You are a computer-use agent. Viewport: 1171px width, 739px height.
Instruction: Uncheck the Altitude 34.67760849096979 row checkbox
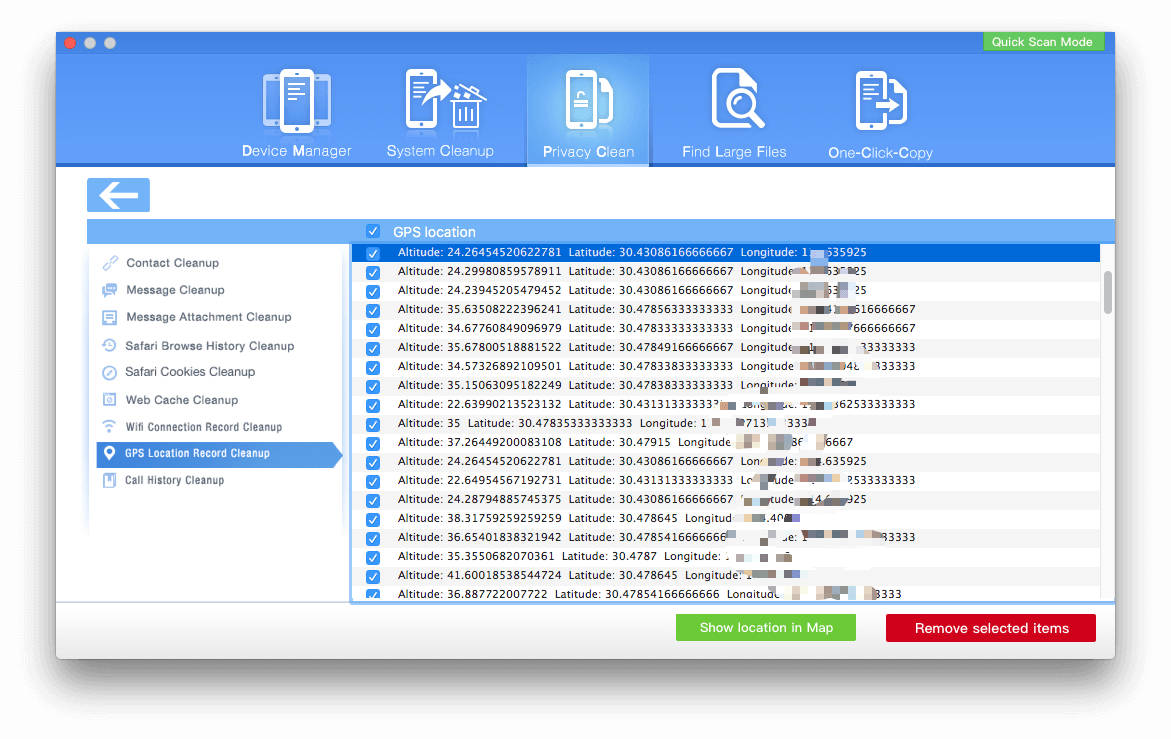(373, 329)
